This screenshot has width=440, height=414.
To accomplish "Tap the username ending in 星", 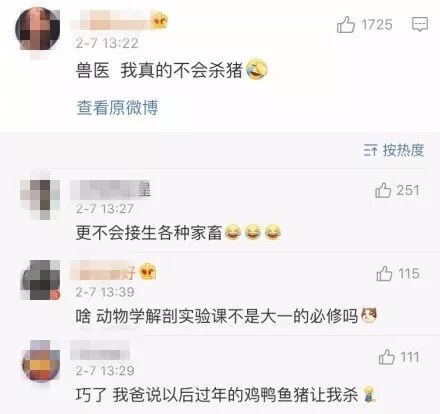I will (111, 190).
